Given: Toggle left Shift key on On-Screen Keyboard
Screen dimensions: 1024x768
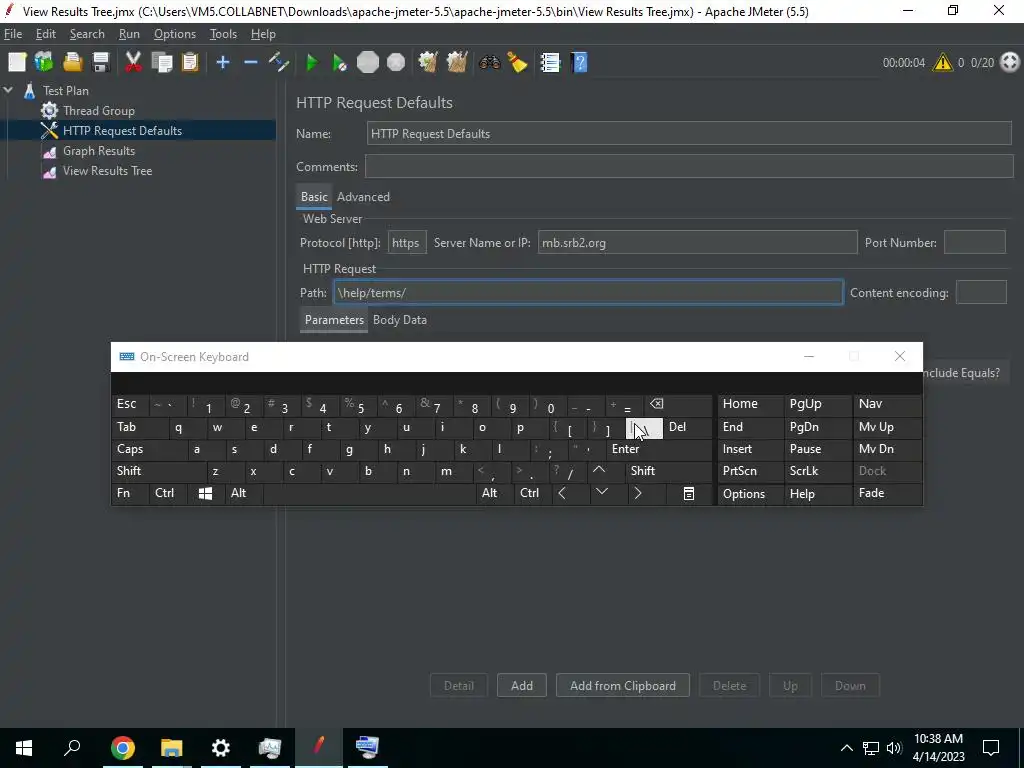Looking at the screenshot, I should click(159, 471).
